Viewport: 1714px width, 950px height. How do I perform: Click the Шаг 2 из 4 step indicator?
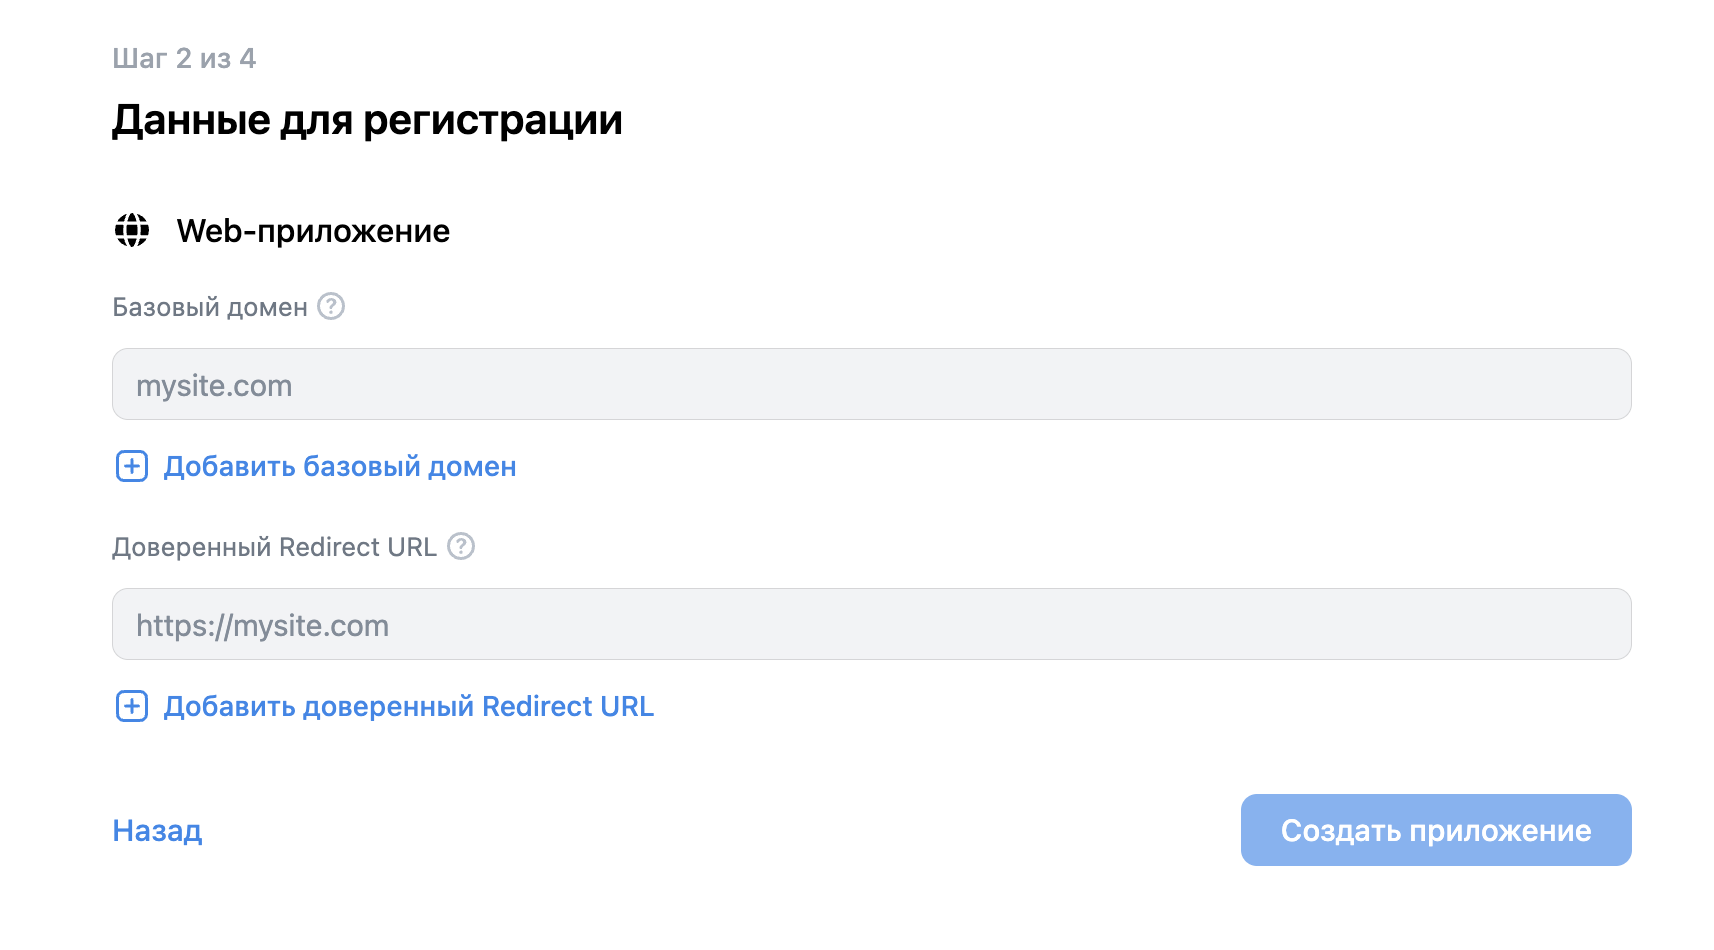coord(184,59)
